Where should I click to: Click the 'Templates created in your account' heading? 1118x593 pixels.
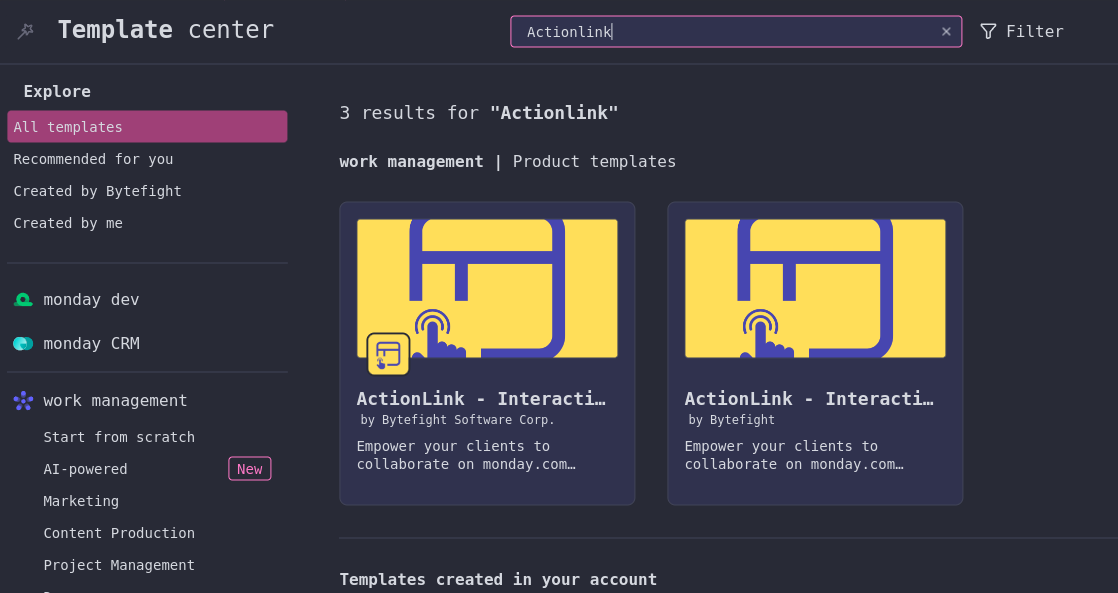[498, 579]
